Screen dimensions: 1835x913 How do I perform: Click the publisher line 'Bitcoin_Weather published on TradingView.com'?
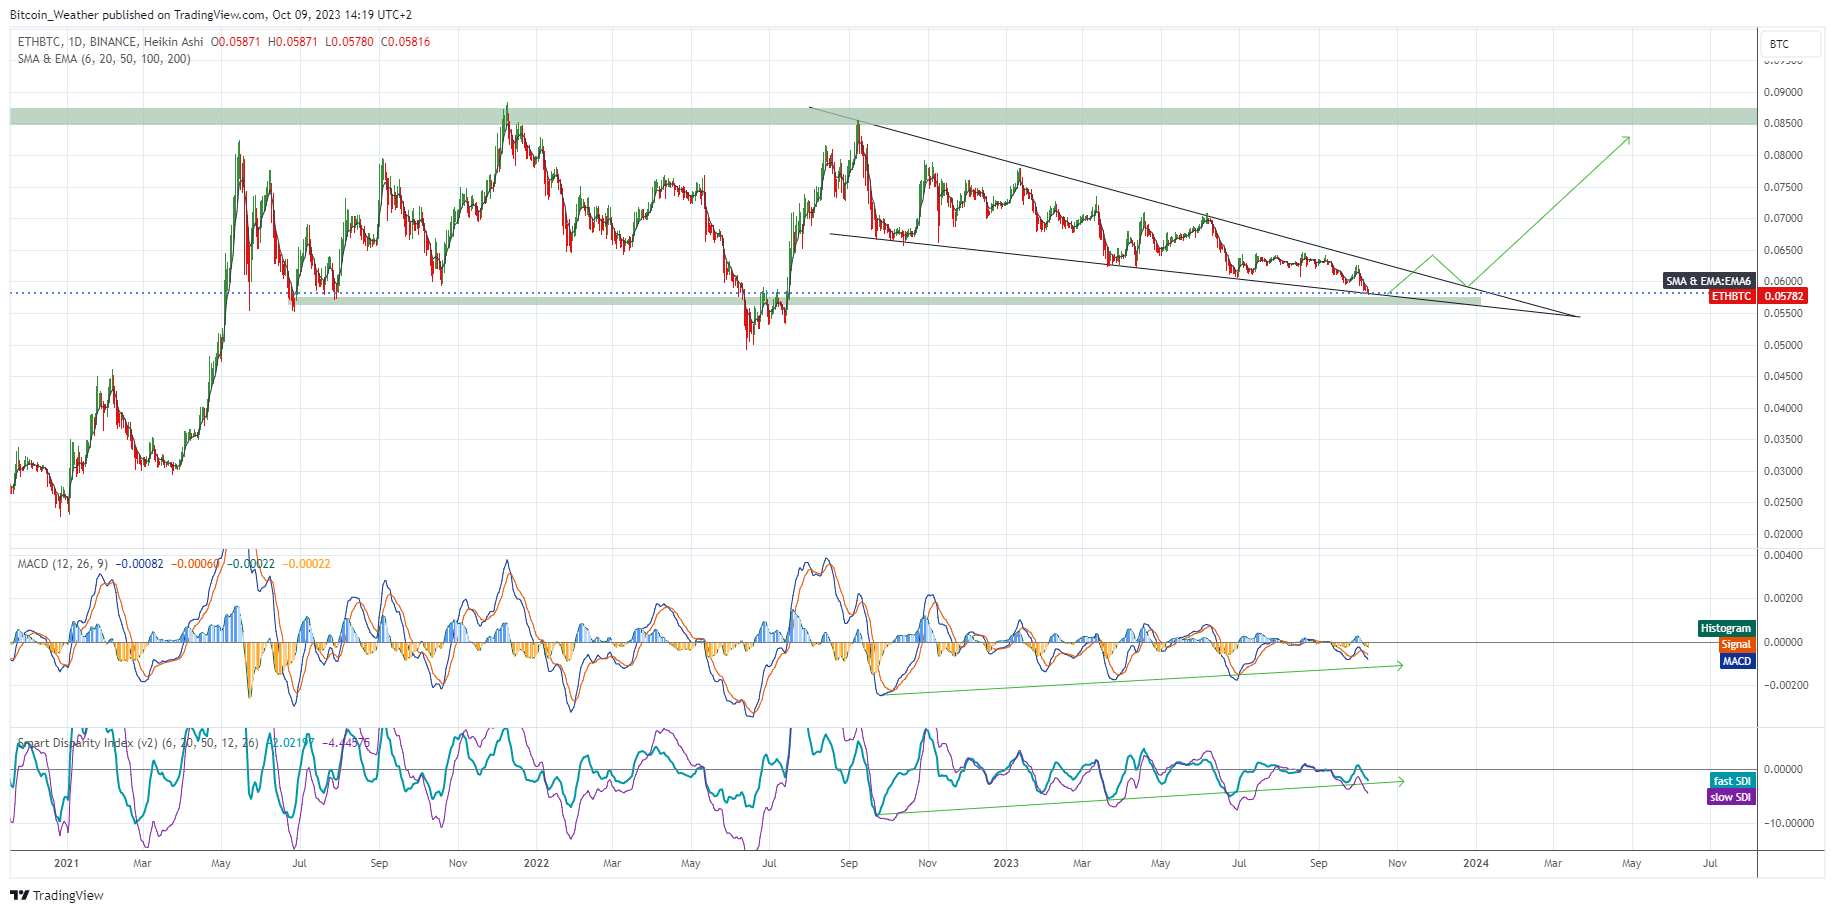[139, 15]
